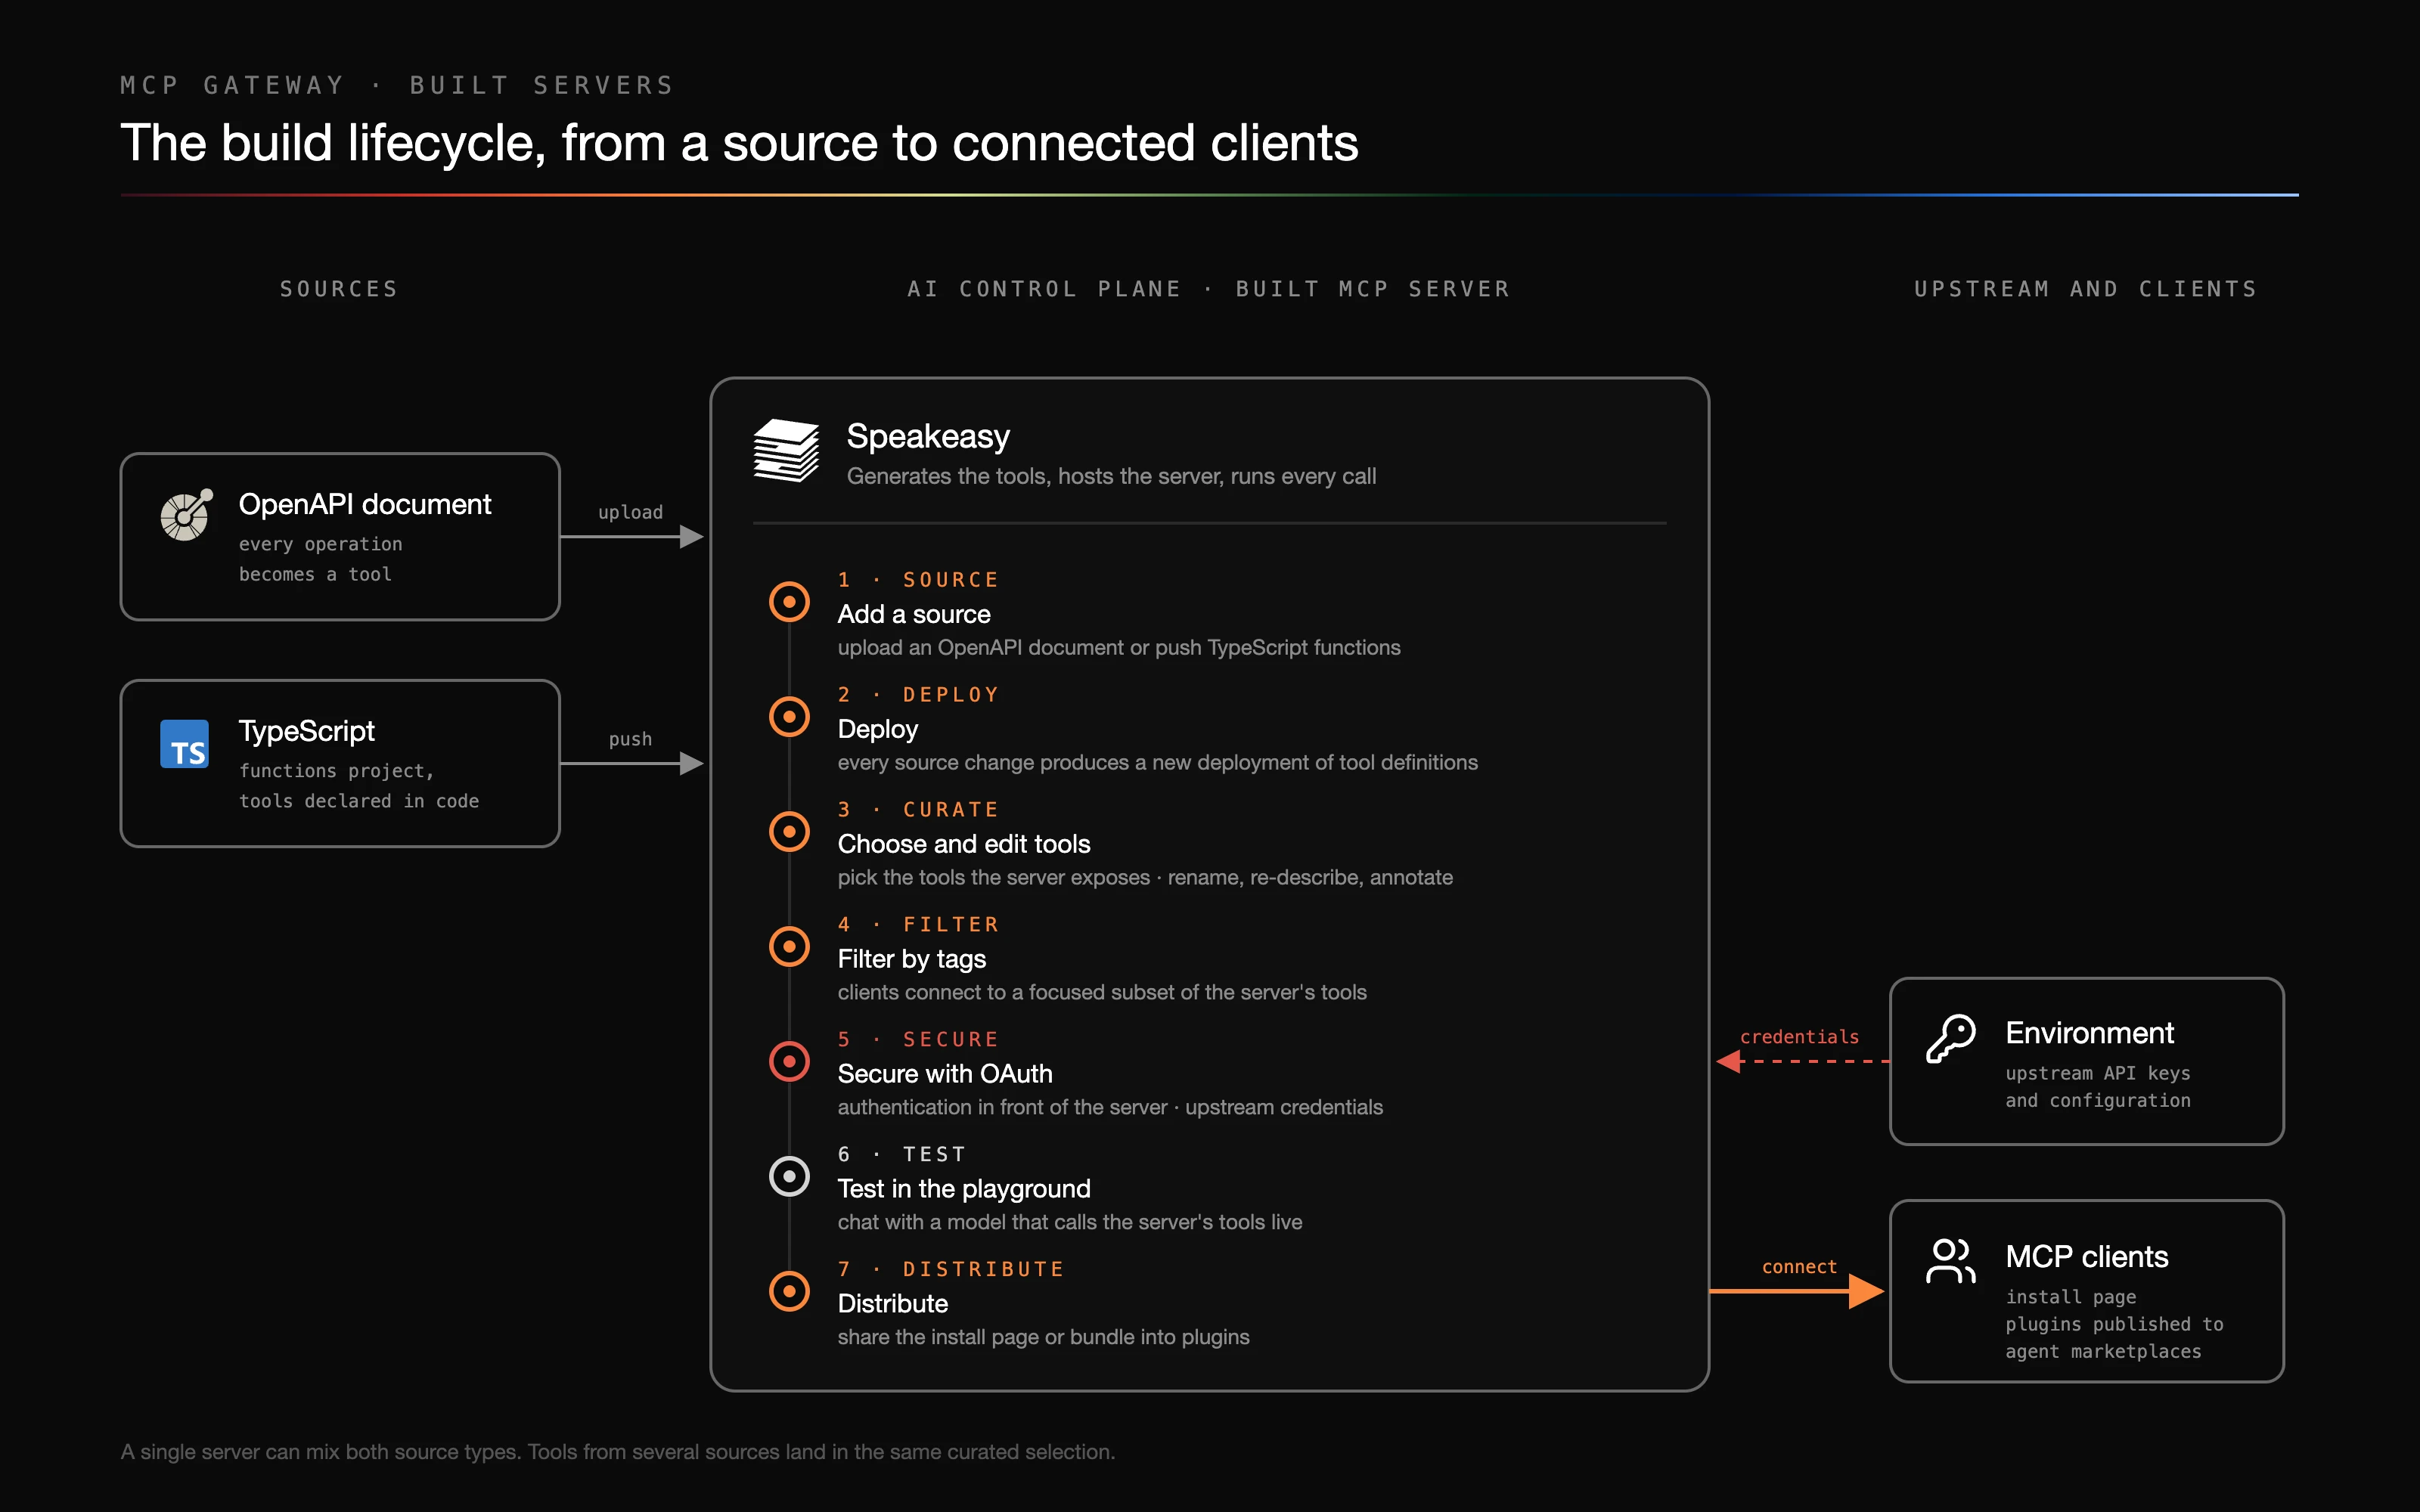
Task: Click the red 'credentials' label
Action: click(1799, 1037)
